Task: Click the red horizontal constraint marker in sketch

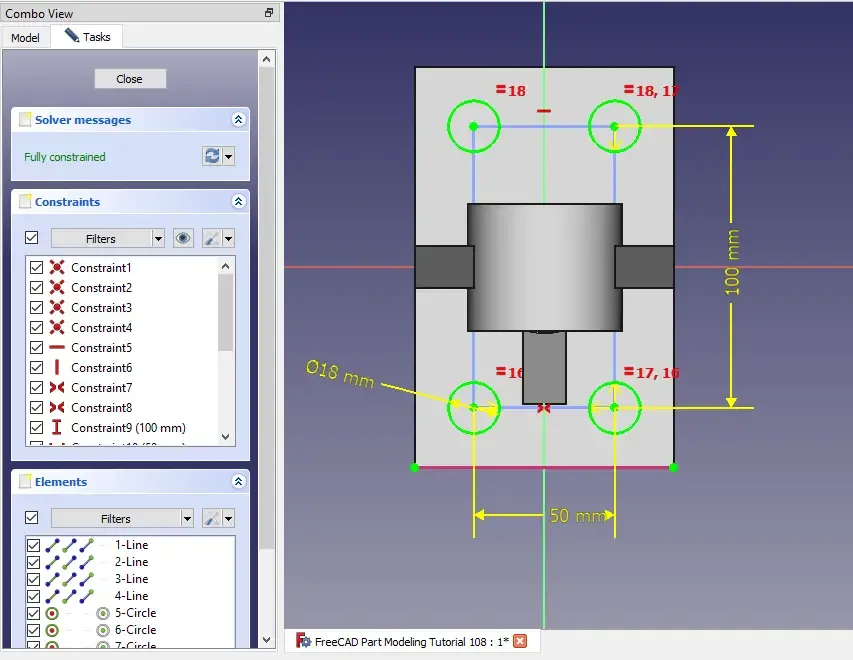Action: (x=543, y=111)
